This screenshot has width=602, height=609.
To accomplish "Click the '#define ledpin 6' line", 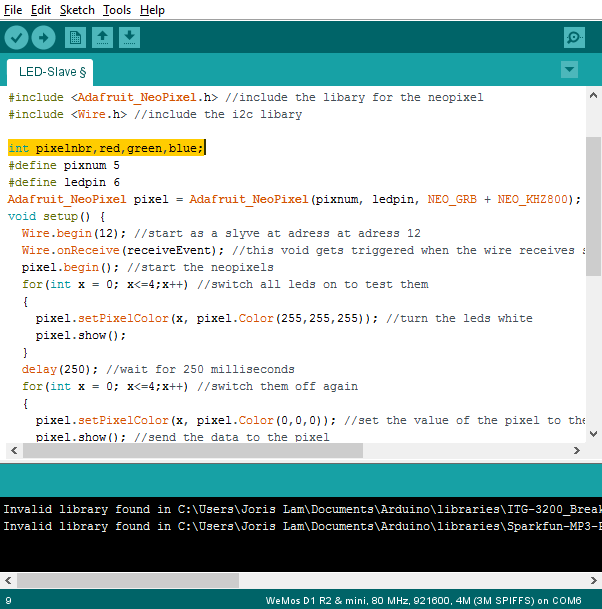I will point(64,182).
